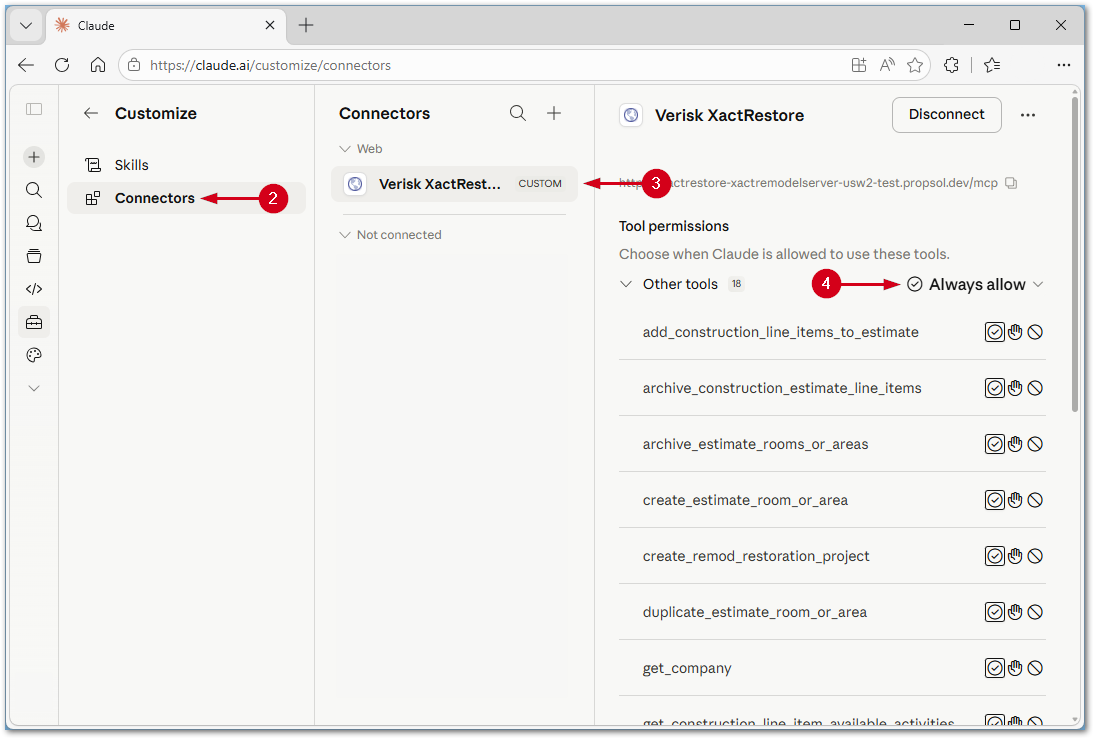Always allow add_construction_line_items_to_estimate
The image size is (1094, 739).
(x=994, y=332)
